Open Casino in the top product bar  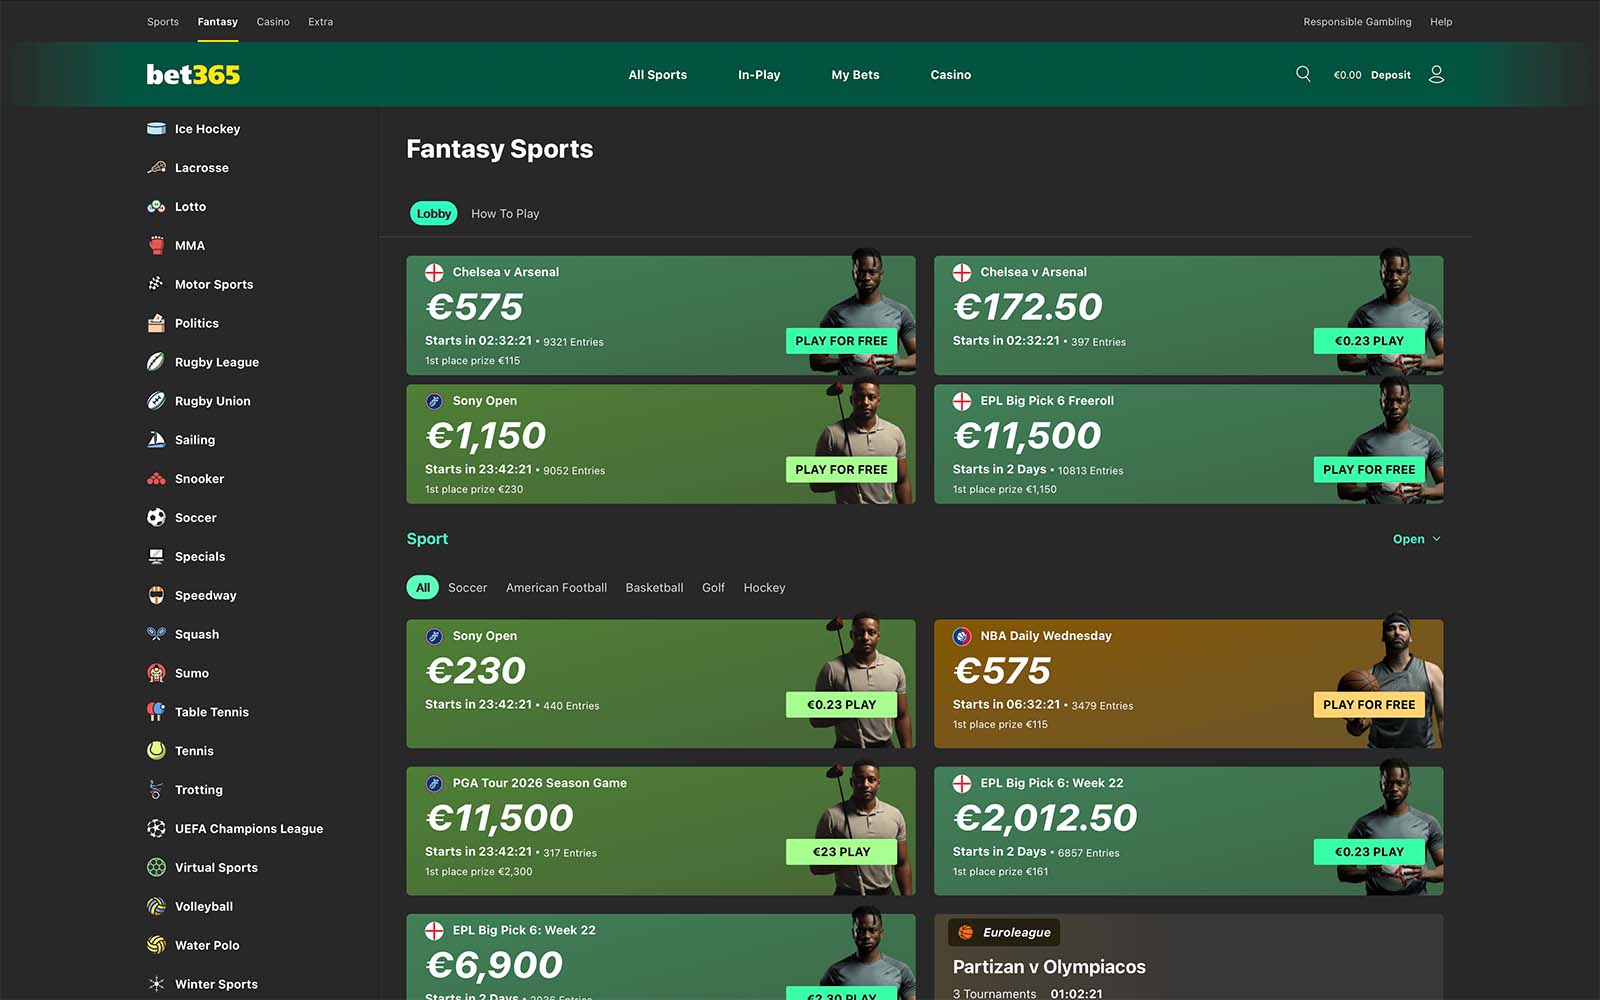click(x=272, y=22)
